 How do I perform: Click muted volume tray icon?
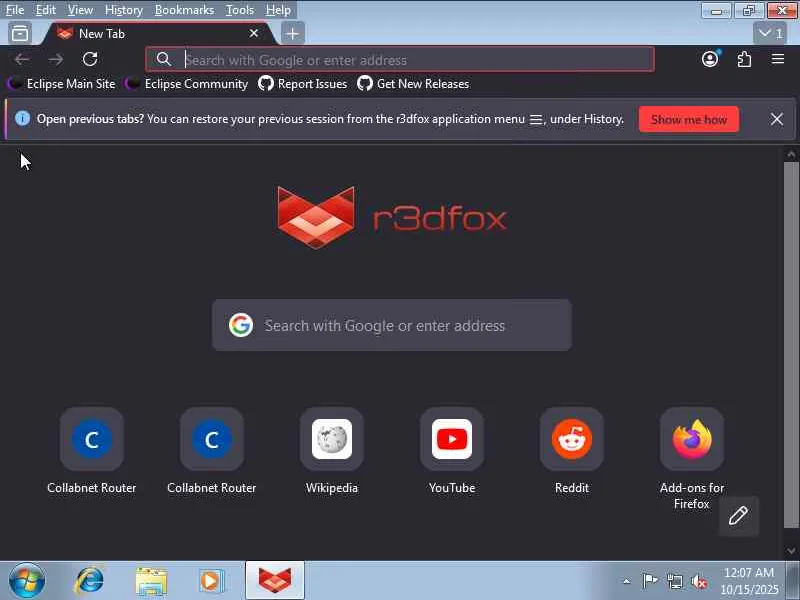tap(699, 581)
